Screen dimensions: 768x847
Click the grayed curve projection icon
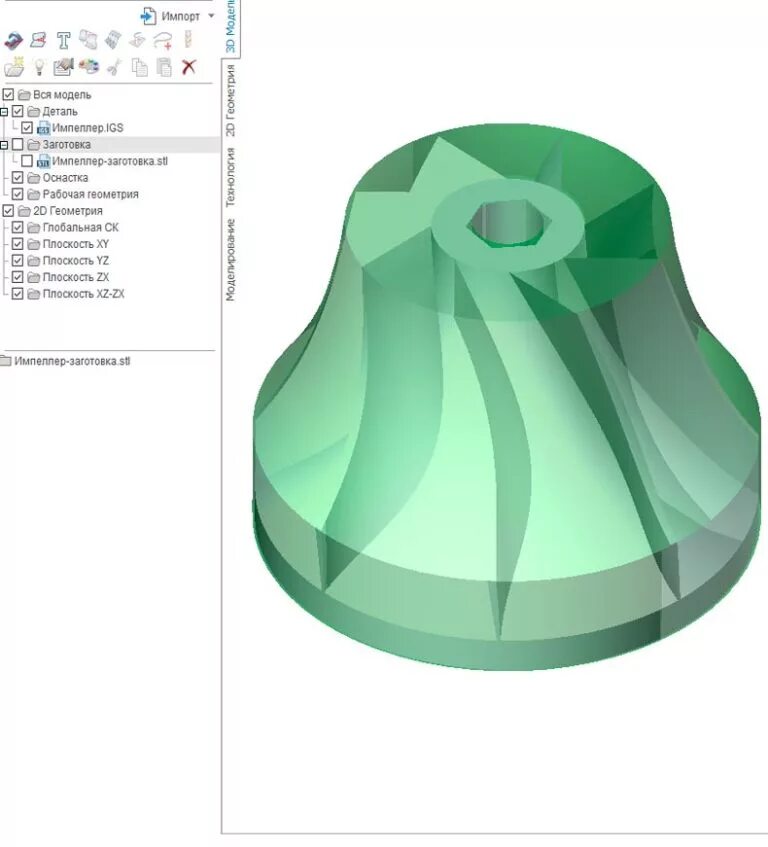[x=137, y=40]
